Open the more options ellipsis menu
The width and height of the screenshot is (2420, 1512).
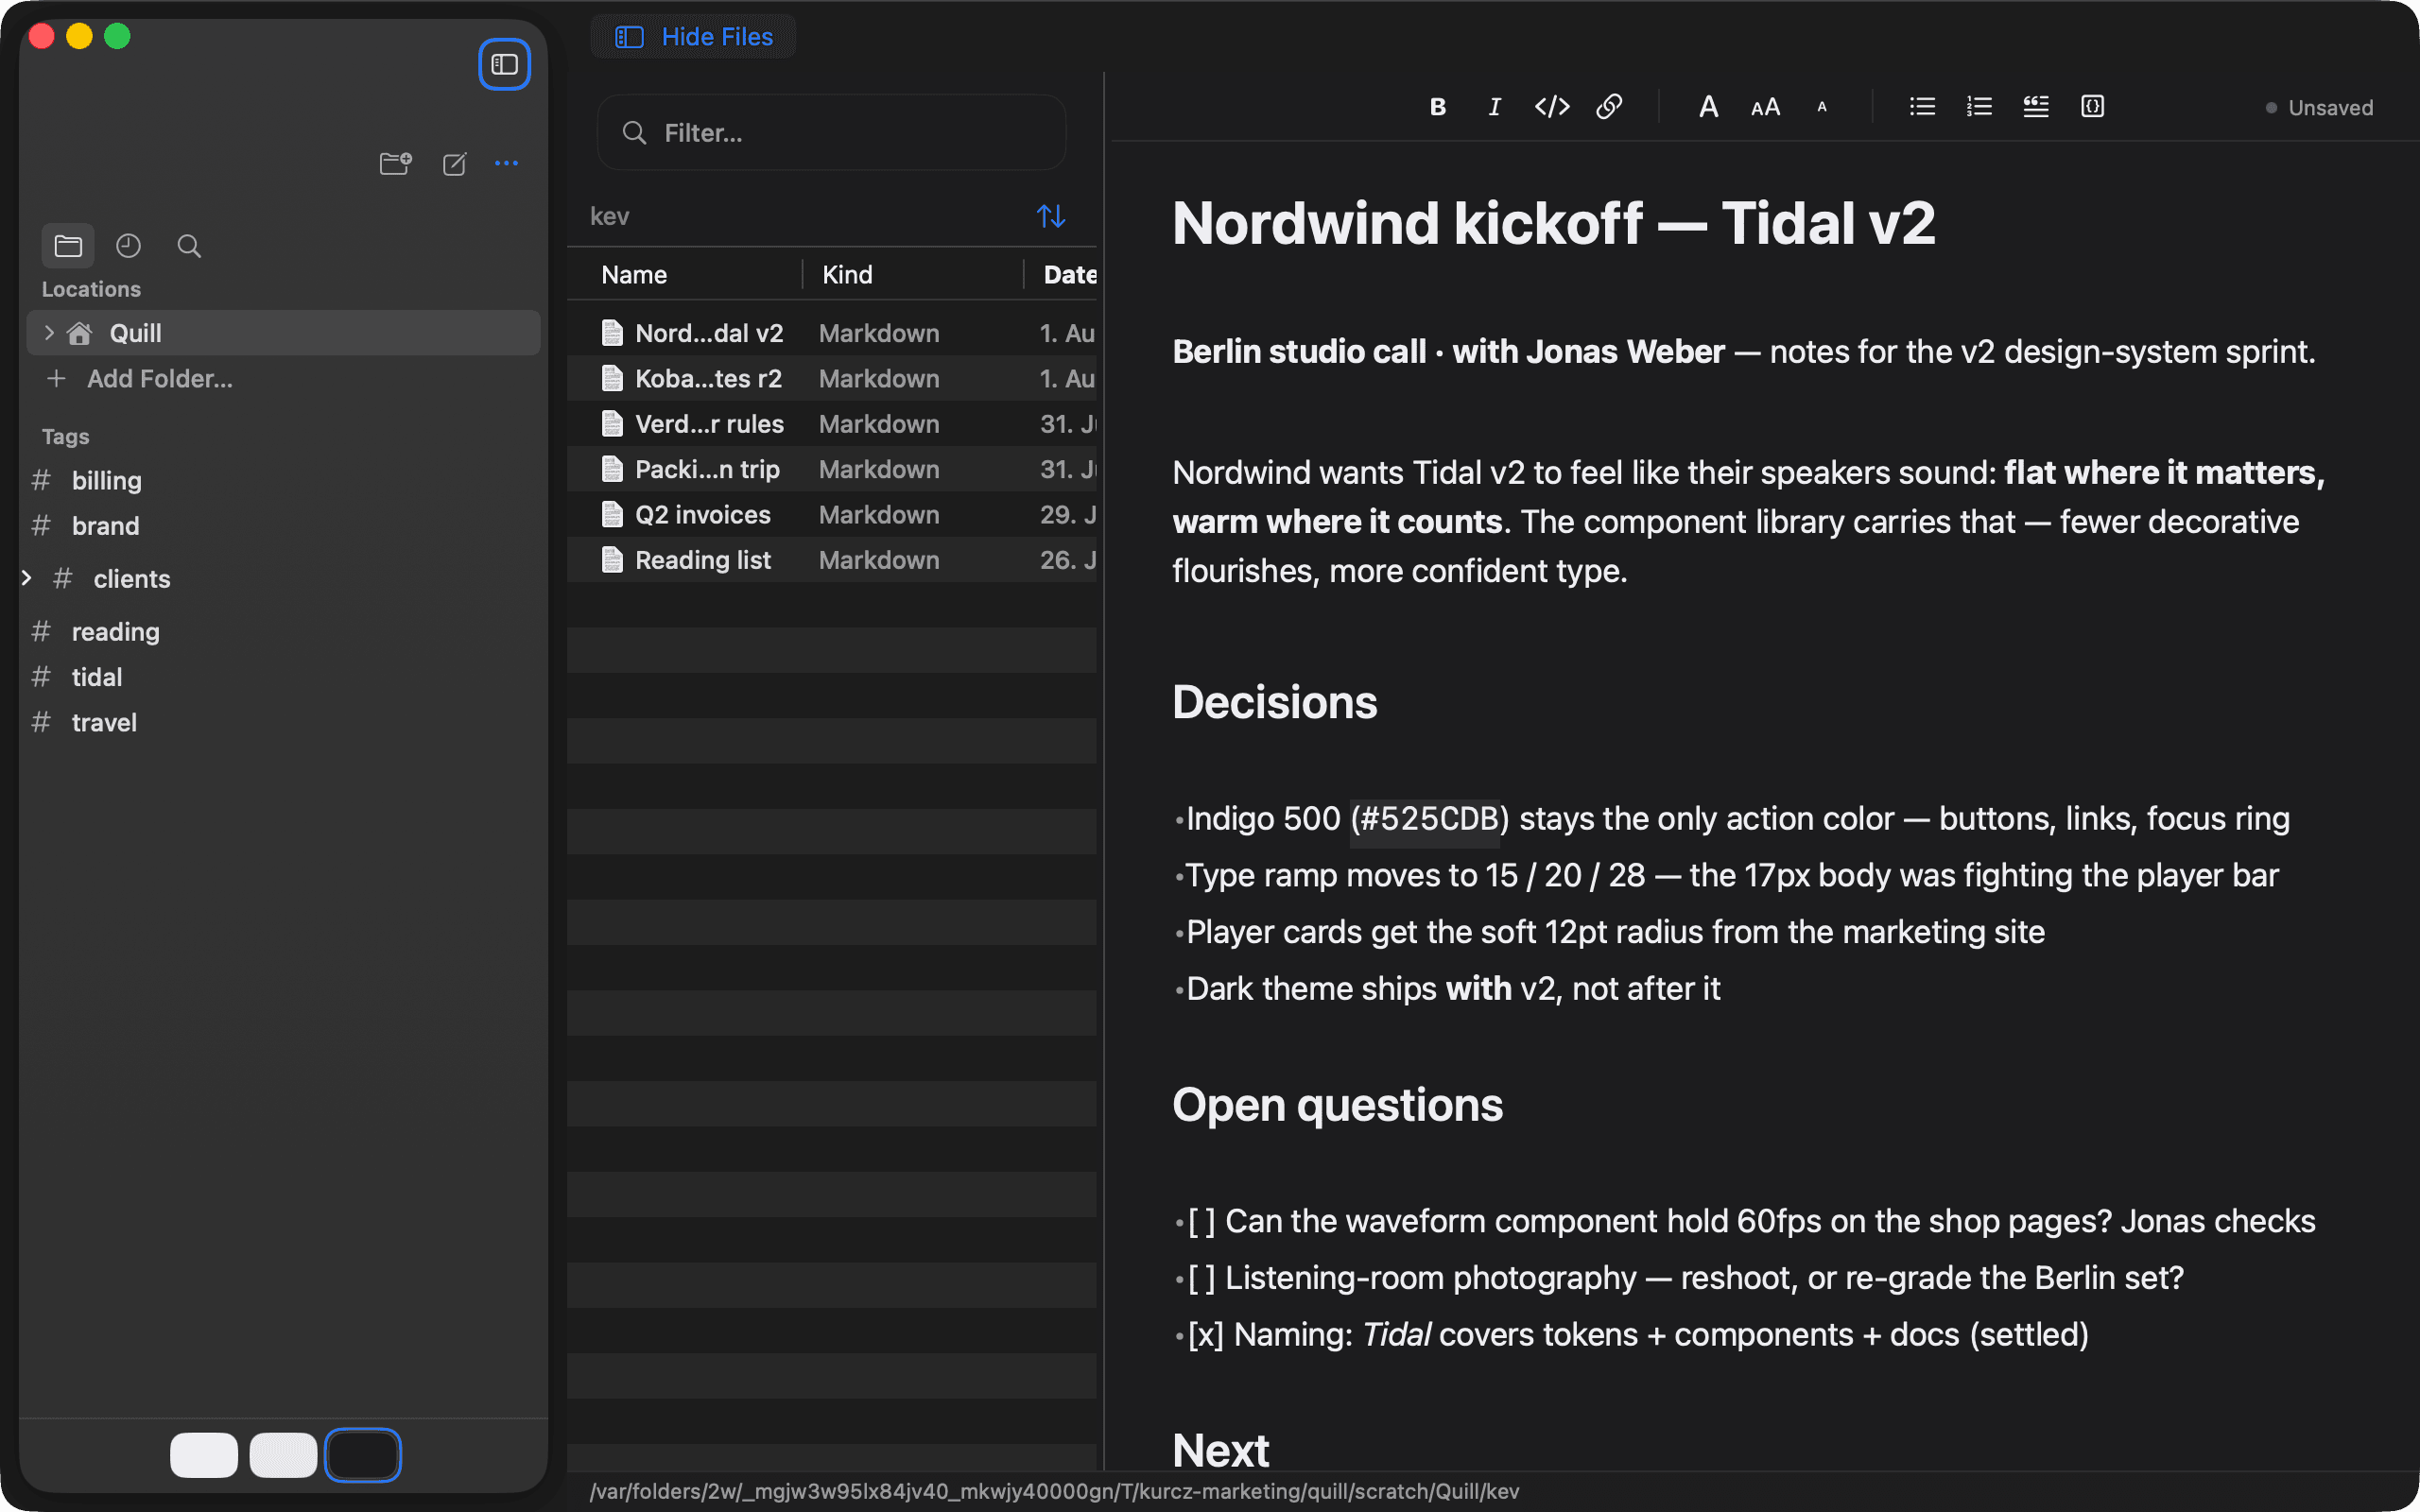click(x=507, y=163)
